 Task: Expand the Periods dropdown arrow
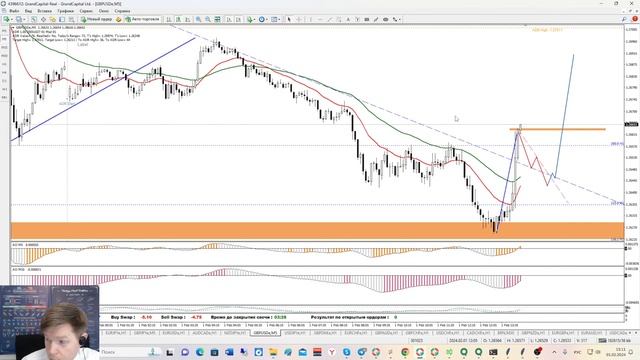point(267,19)
